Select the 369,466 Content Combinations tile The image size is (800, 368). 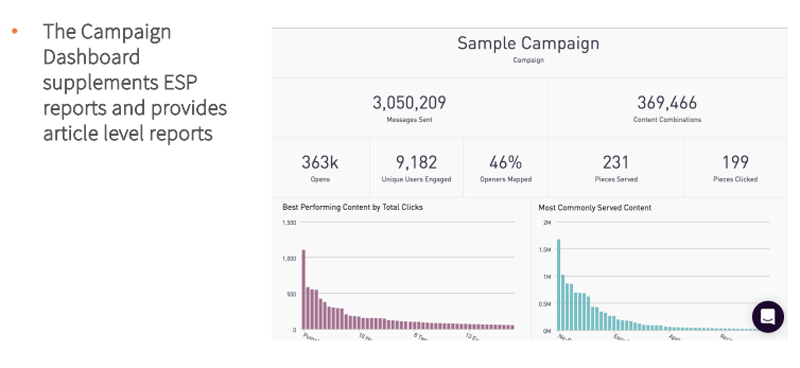[667, 108]
